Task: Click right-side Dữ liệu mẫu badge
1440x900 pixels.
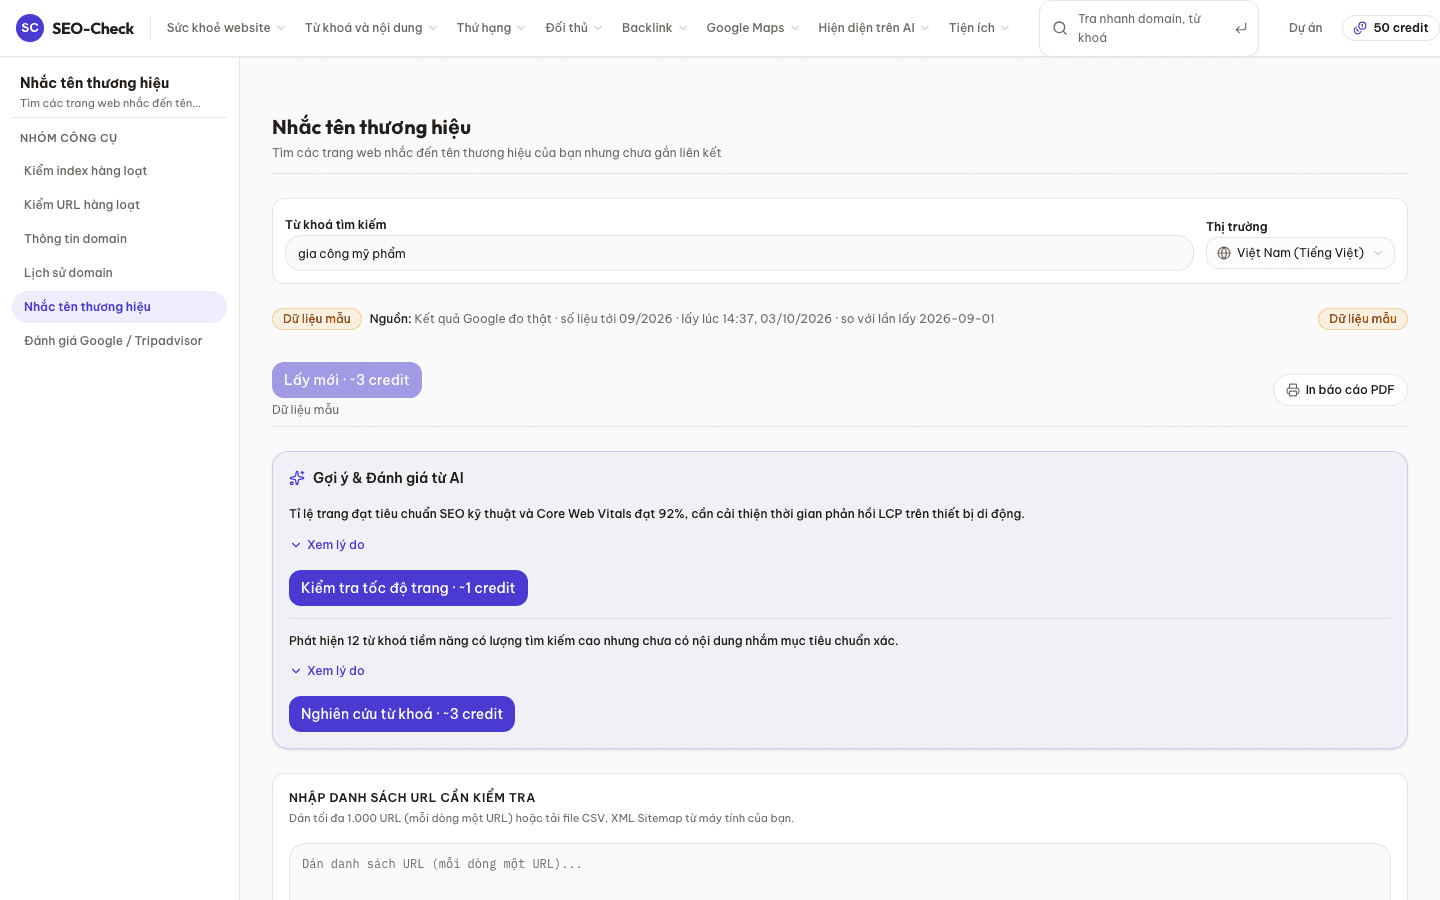Action: [x=1363, y=319]
